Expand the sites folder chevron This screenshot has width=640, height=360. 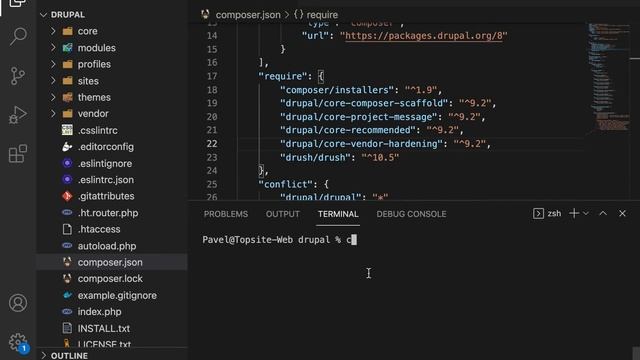(53, 81)
